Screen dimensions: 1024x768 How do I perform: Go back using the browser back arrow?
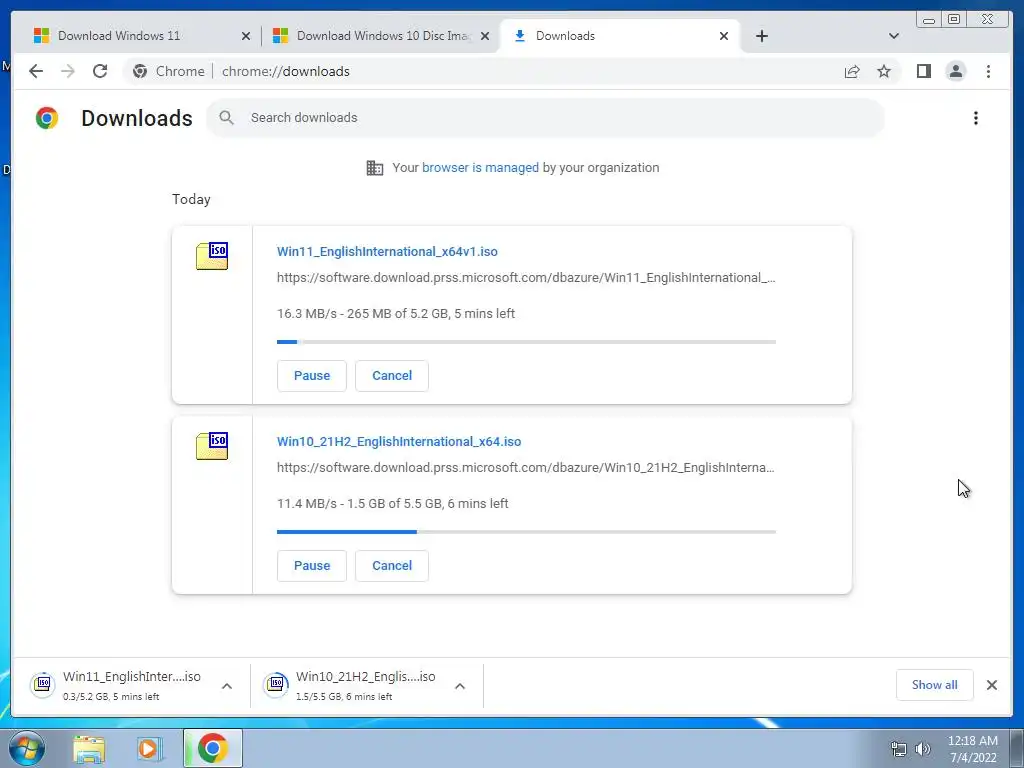coord(36,71)
